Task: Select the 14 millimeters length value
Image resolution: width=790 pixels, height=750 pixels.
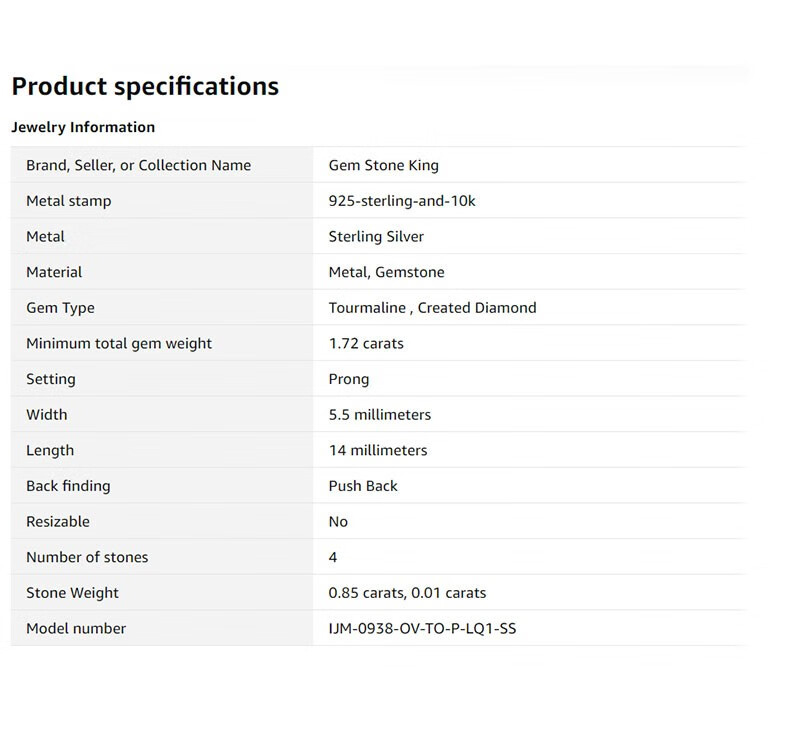Action: (377, 450)
